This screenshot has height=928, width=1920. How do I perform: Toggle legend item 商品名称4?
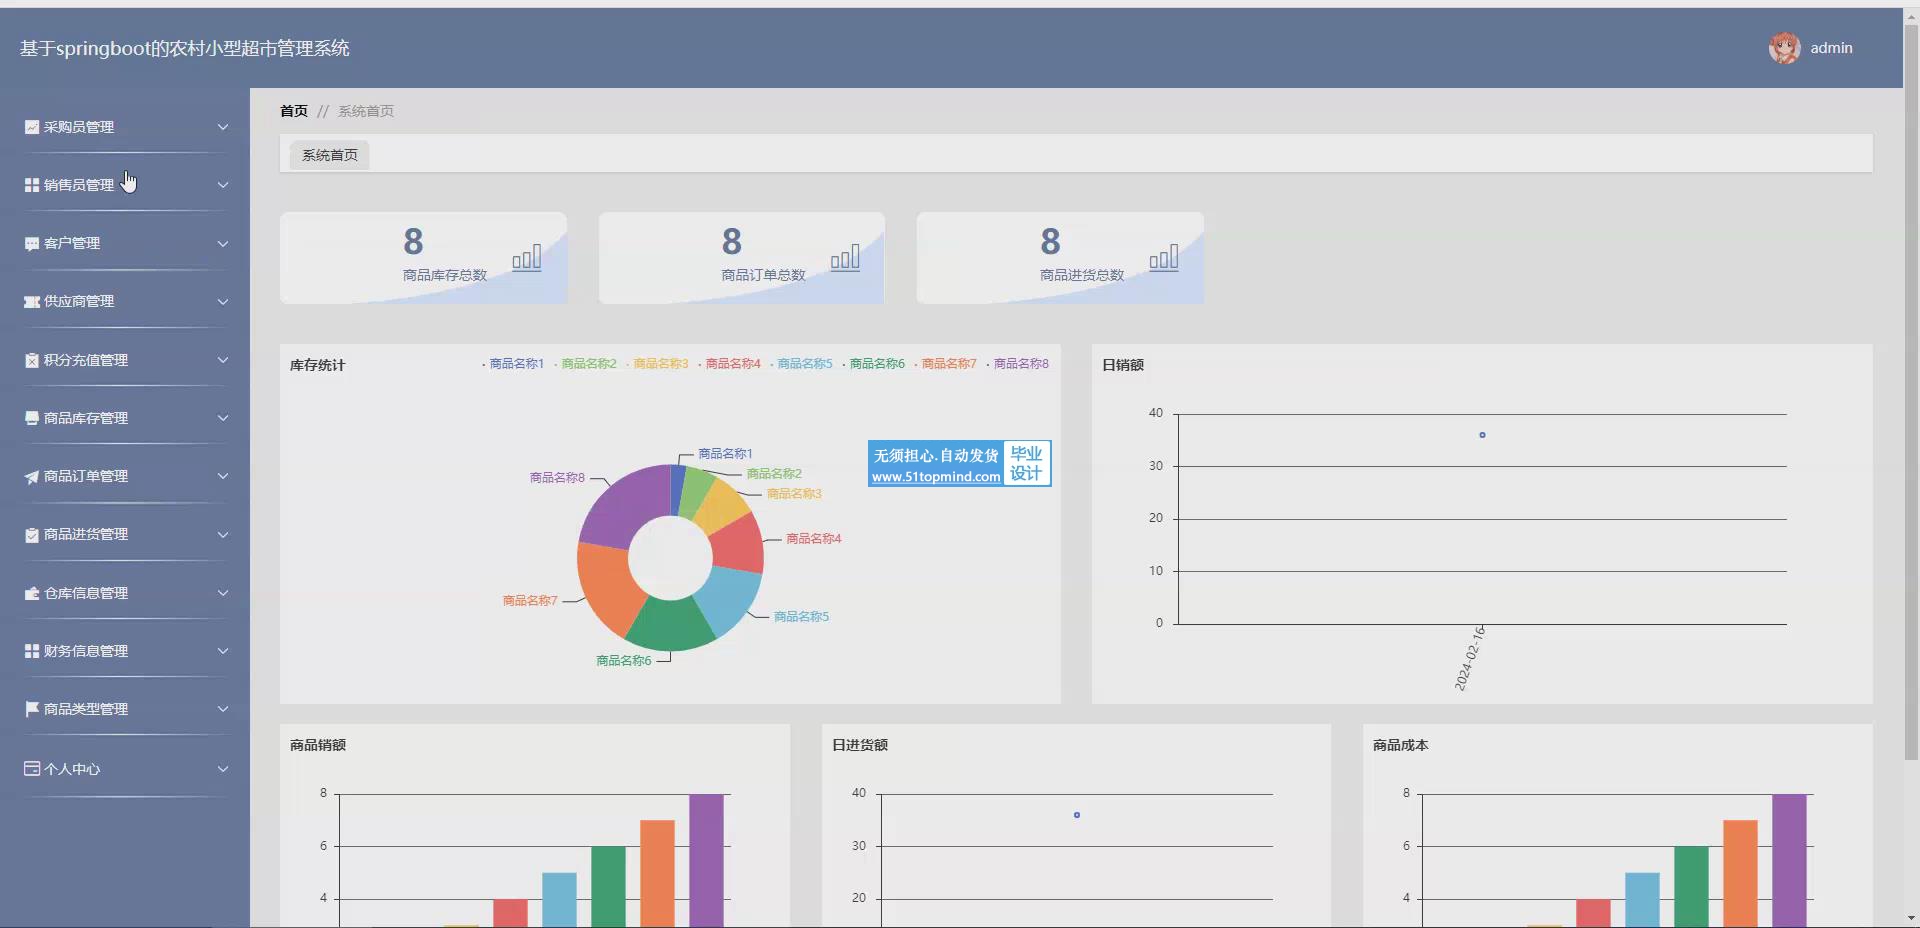coord(730,364)
